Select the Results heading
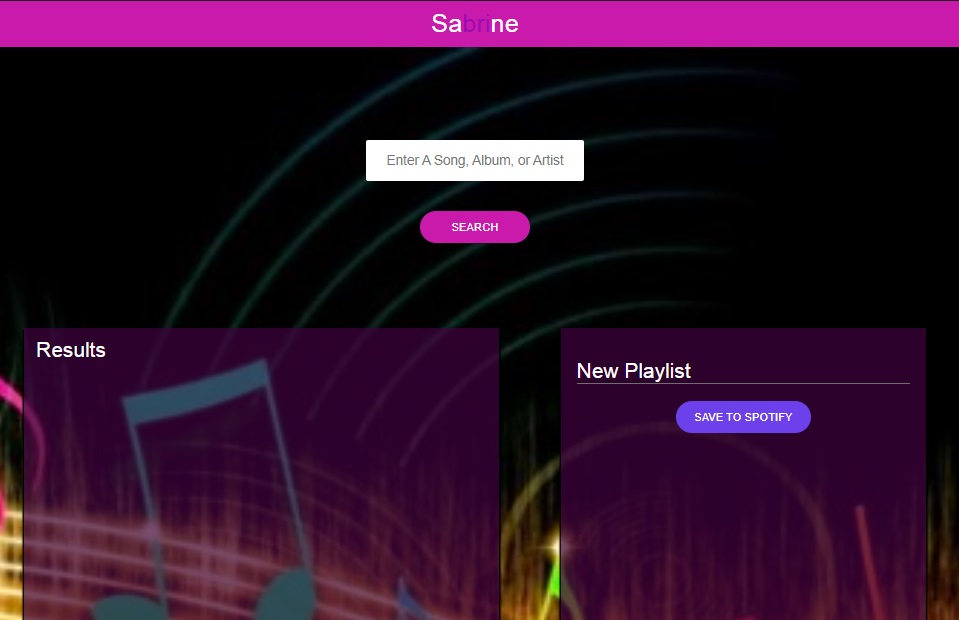This screenshot has height=620, width=959. pyautogui.click(x=71, y=350)
